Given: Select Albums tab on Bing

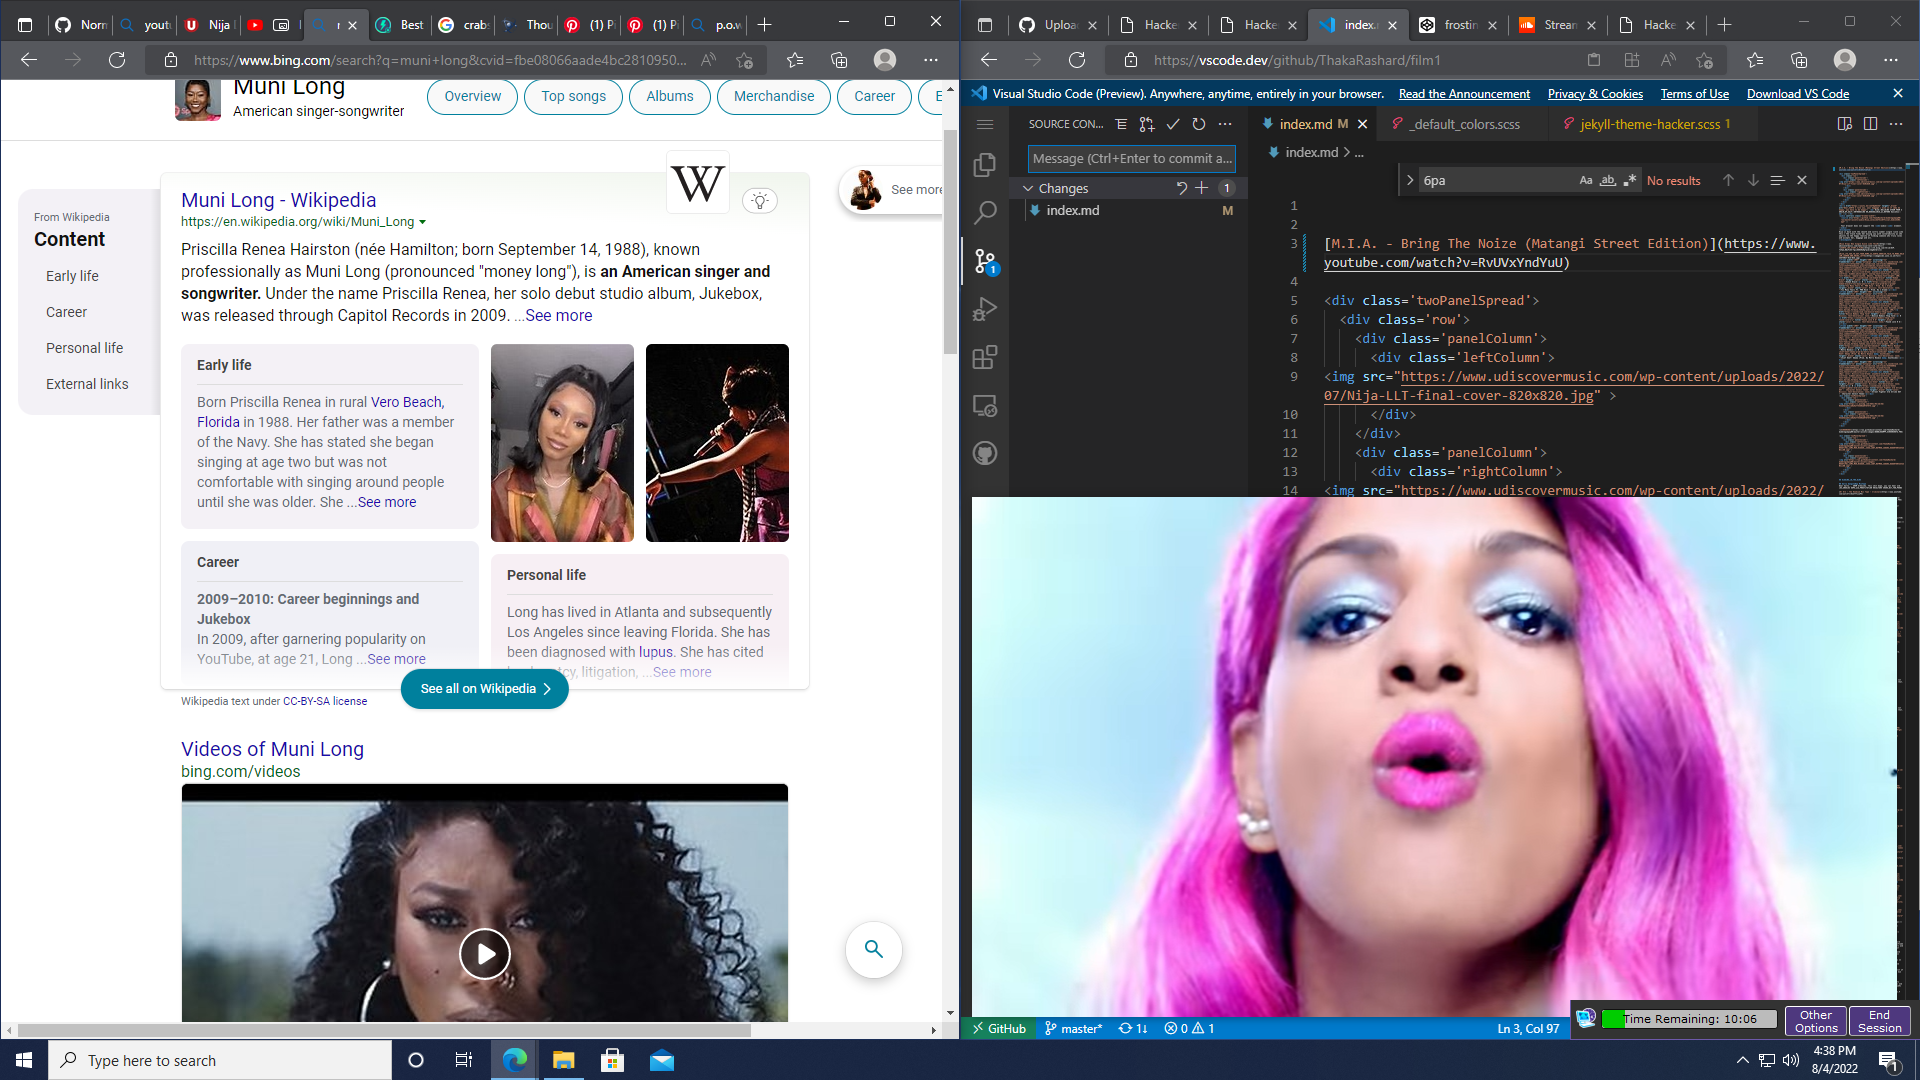Looking at the screenshot, I should (669, 96).
